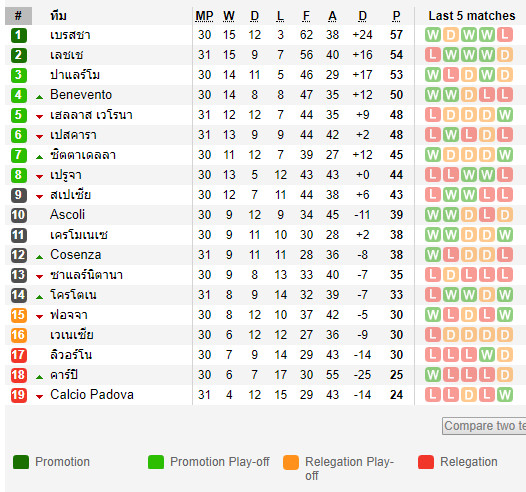Click Benevento's green up-arrow indicator
This screenshot has width=526, height=492.
click(x=40, y=97)
